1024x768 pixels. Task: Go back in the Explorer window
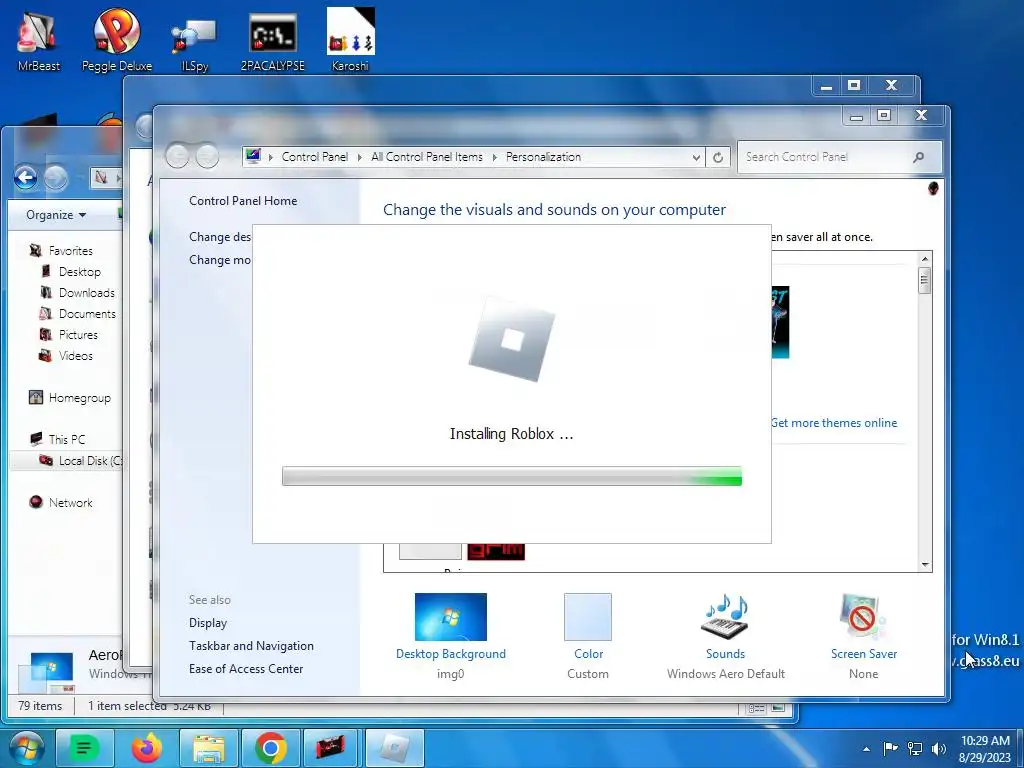25,177
